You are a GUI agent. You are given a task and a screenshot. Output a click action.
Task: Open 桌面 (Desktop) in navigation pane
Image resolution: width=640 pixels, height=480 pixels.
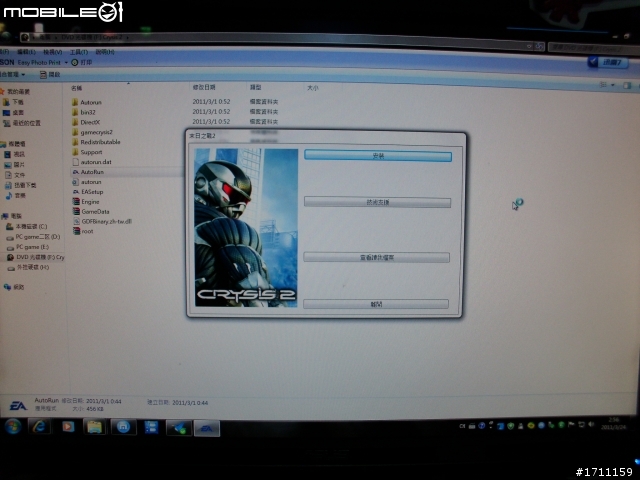pyautogui.click(x=13, y=113)
